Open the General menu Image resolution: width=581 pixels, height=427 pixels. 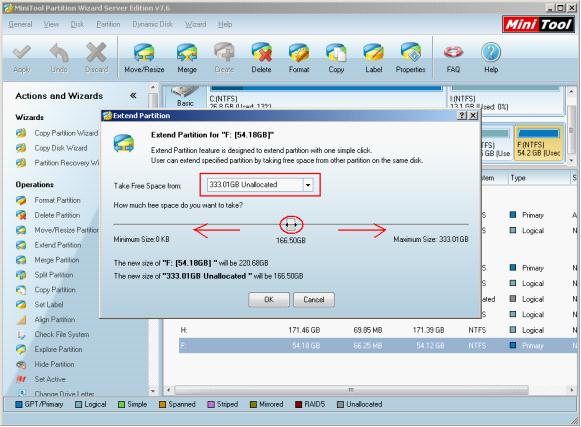point(20,24)
